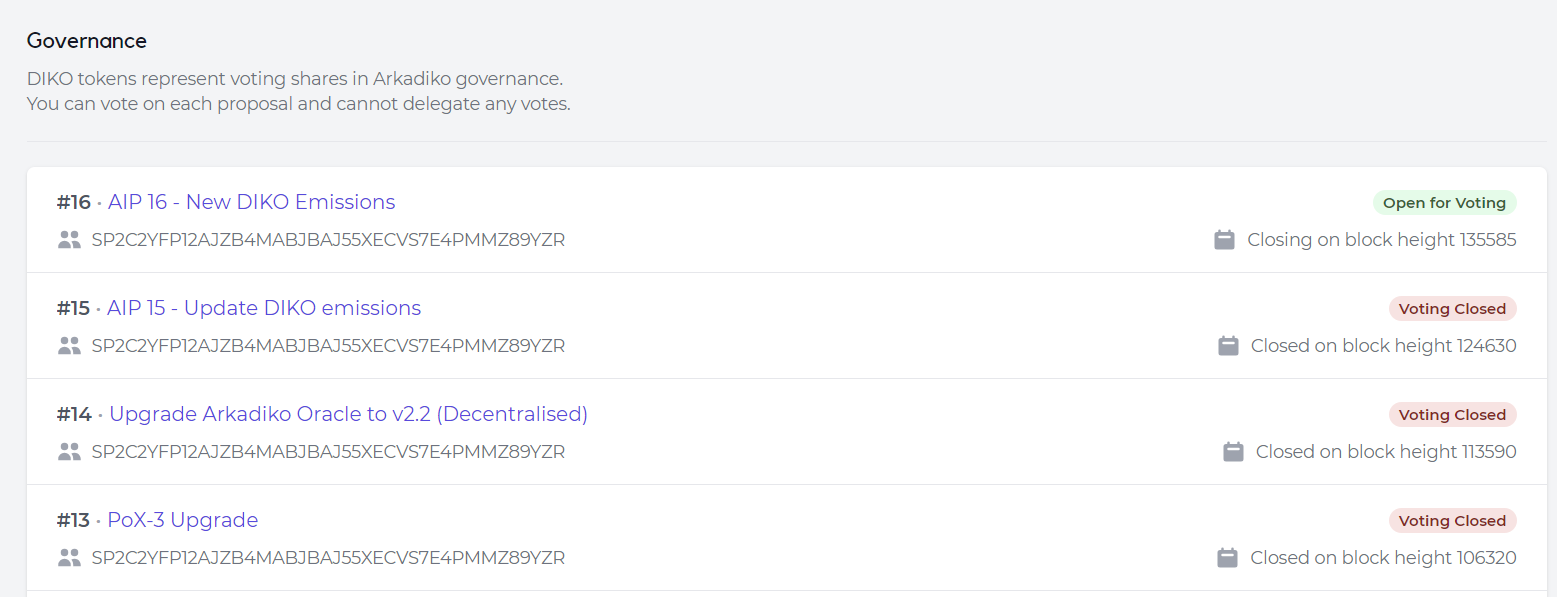Click proposer address under AIP 16 proposal

click(328, 240)
